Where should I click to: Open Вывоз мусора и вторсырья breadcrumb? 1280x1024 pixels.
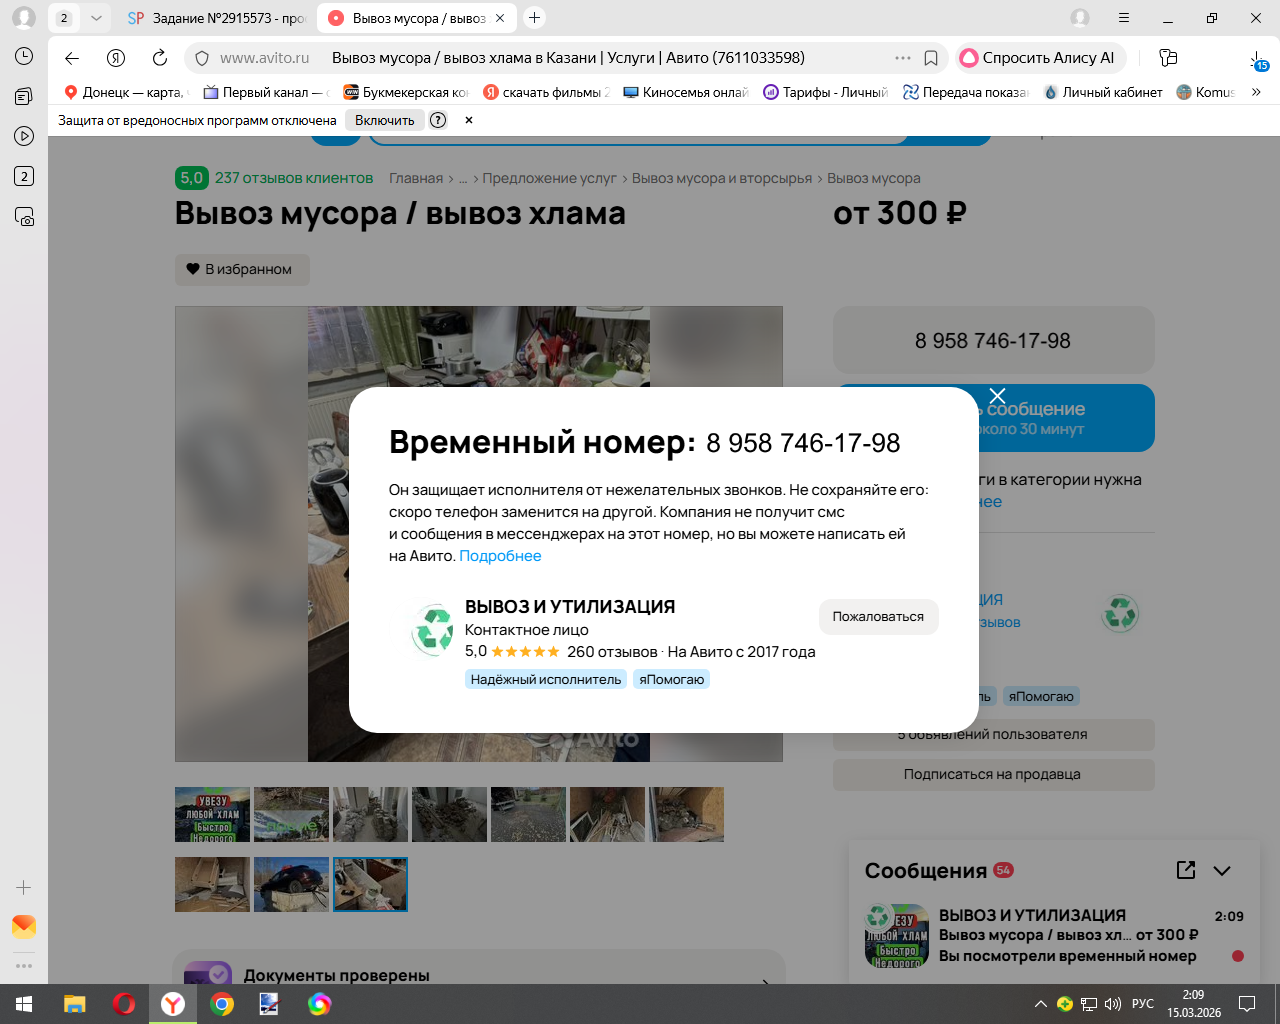coord(722,178)
